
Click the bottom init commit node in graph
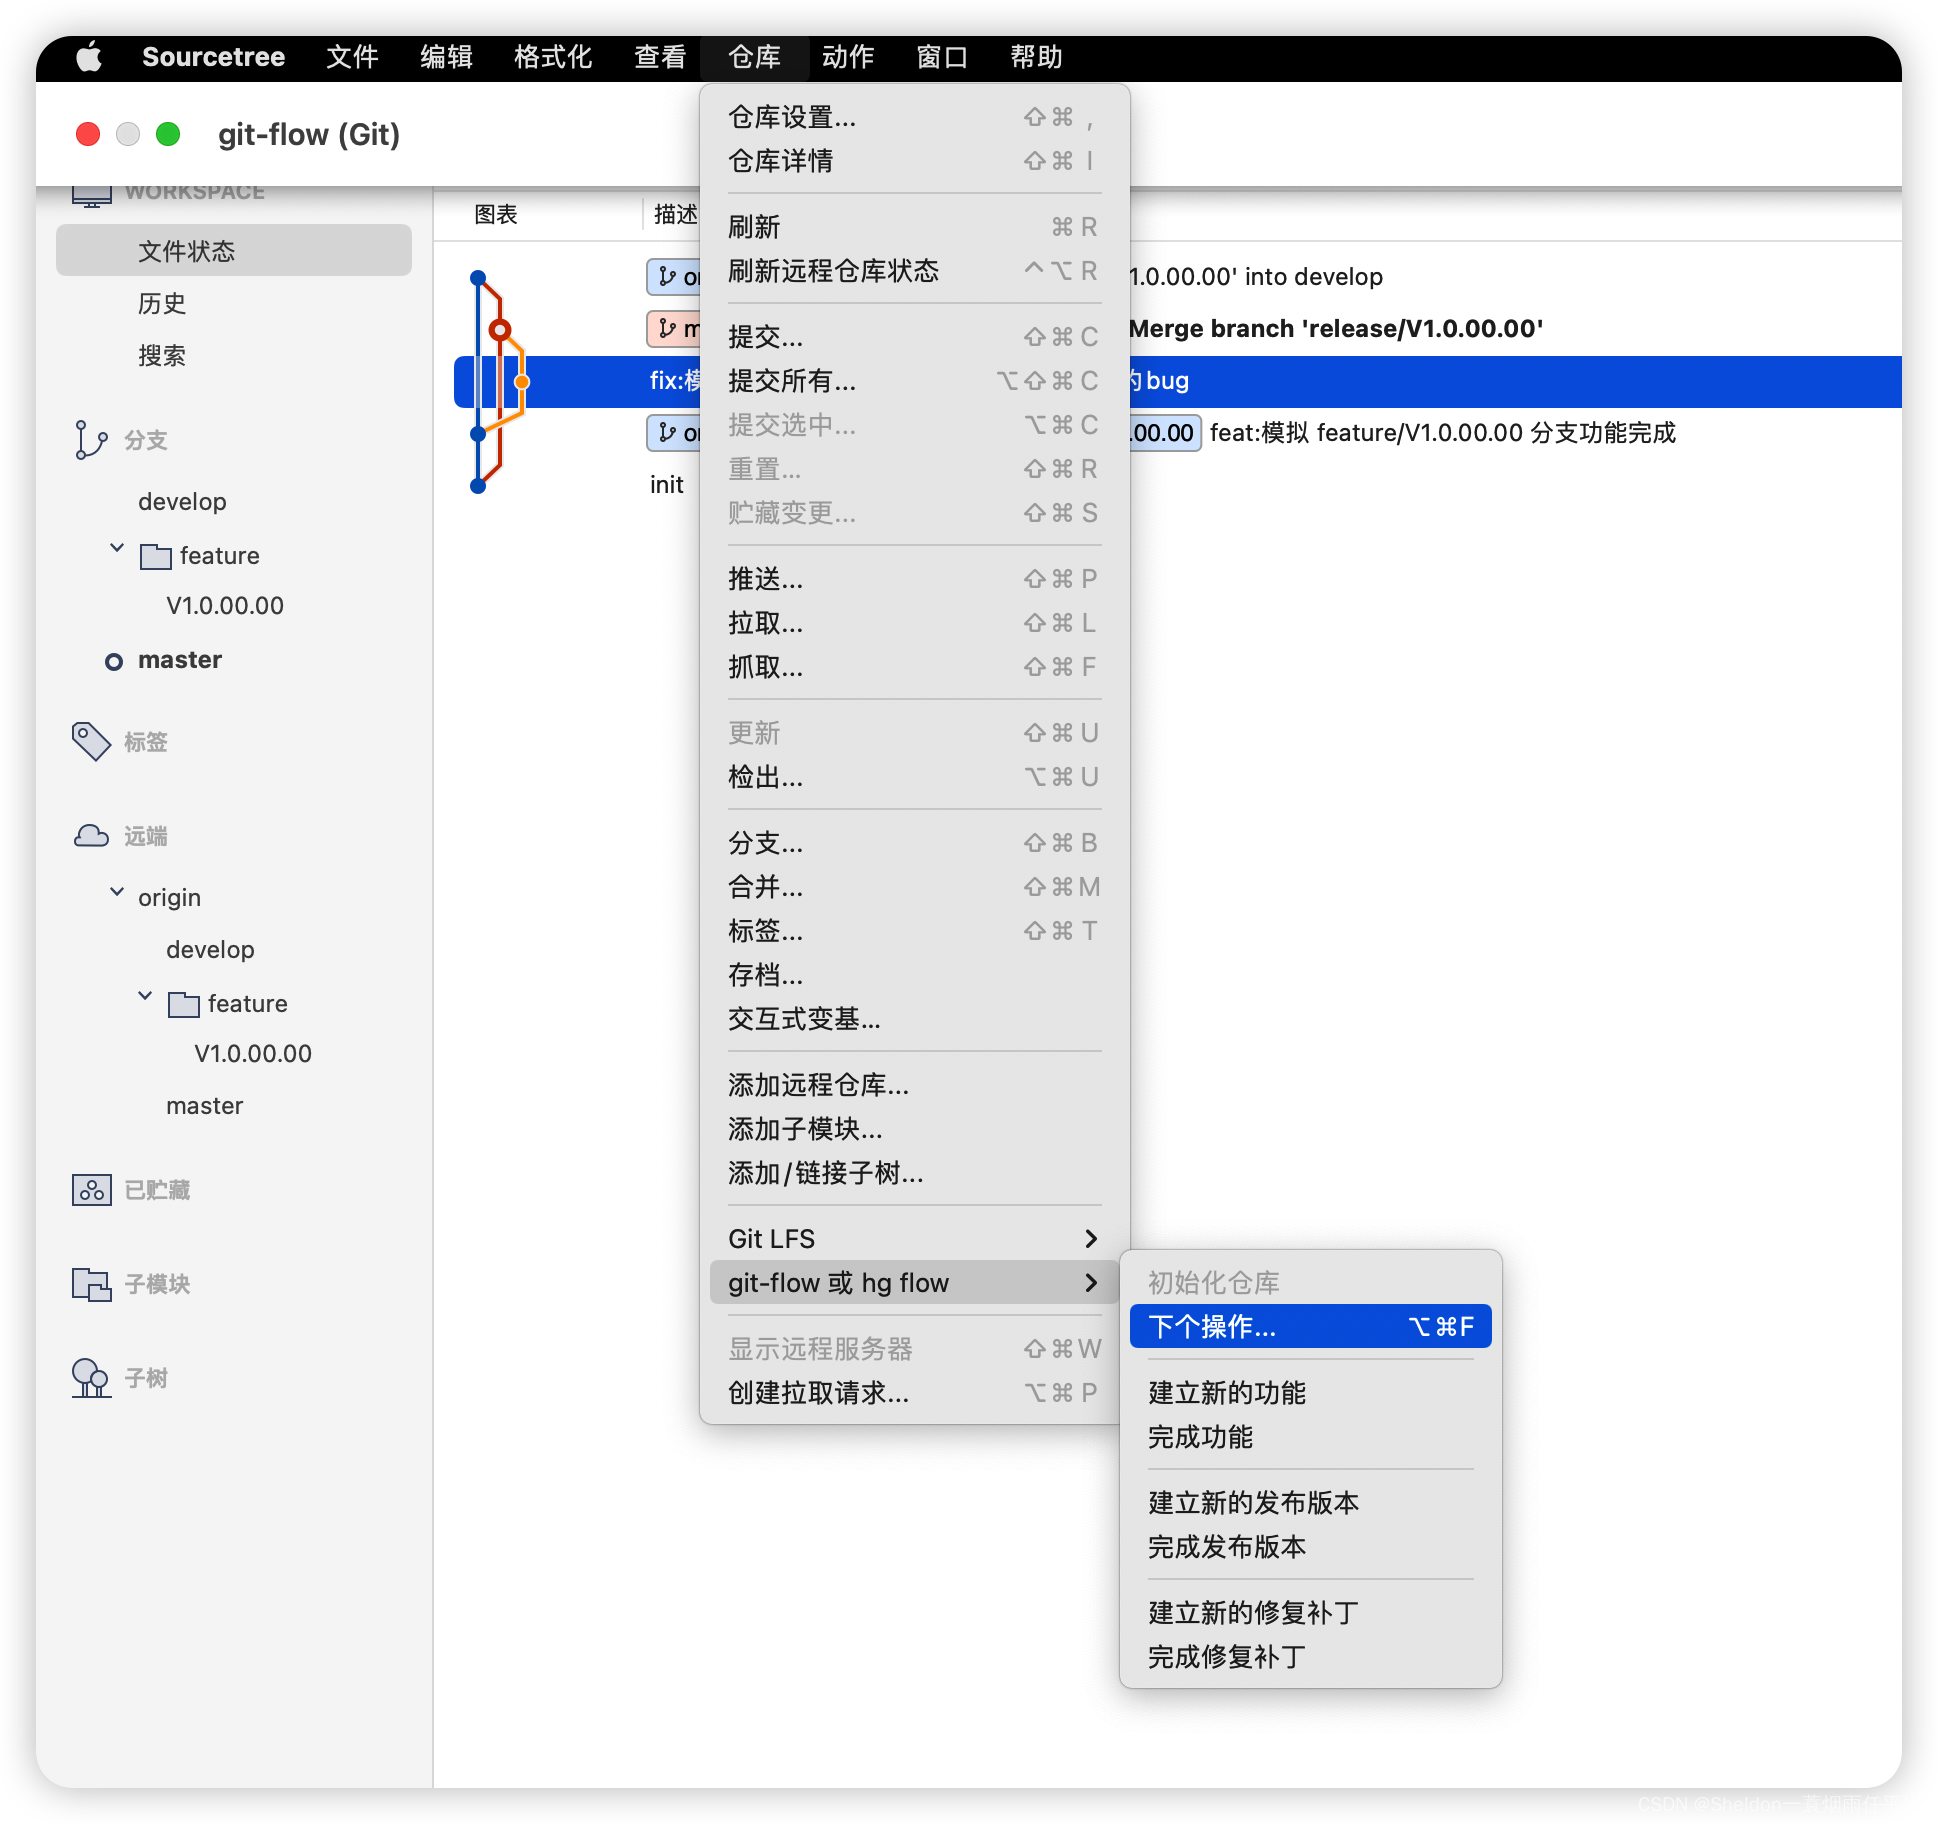click(x=478, y=486)
